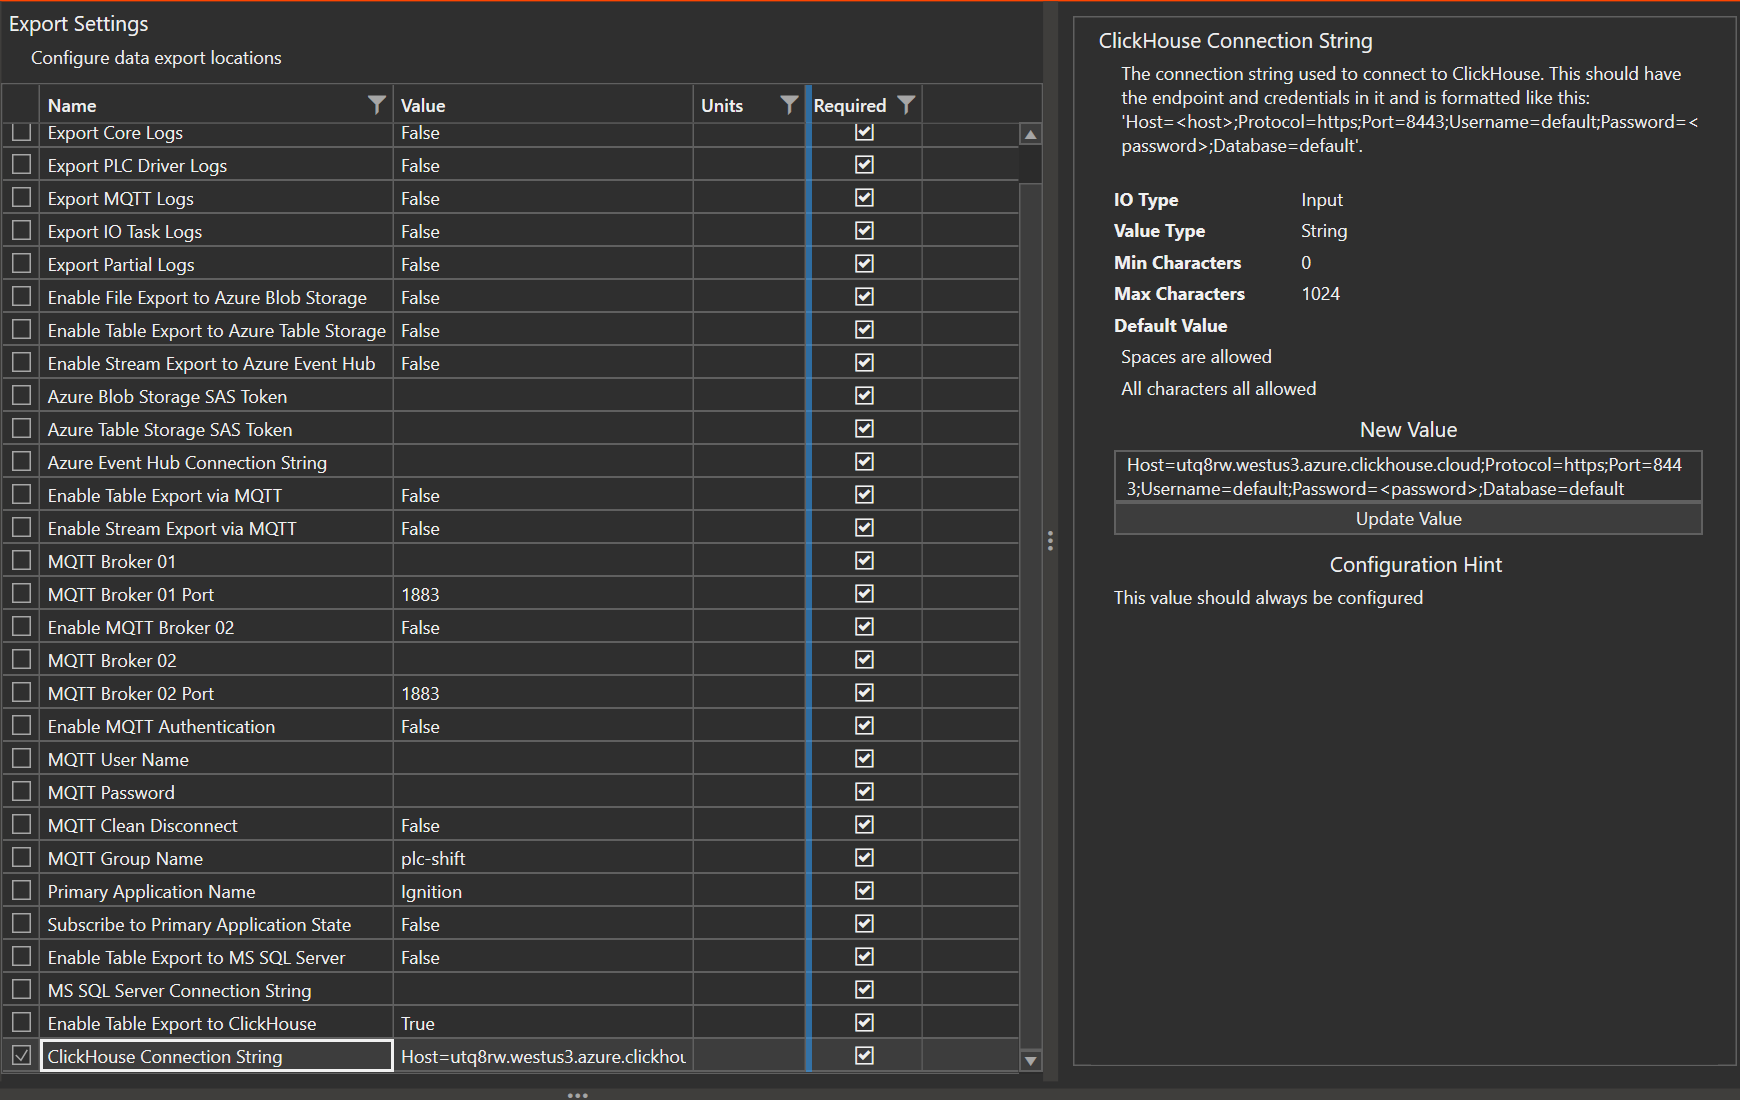Click the Primary Application Name value Ignition

pyautogui.click(x=432, y=892)
